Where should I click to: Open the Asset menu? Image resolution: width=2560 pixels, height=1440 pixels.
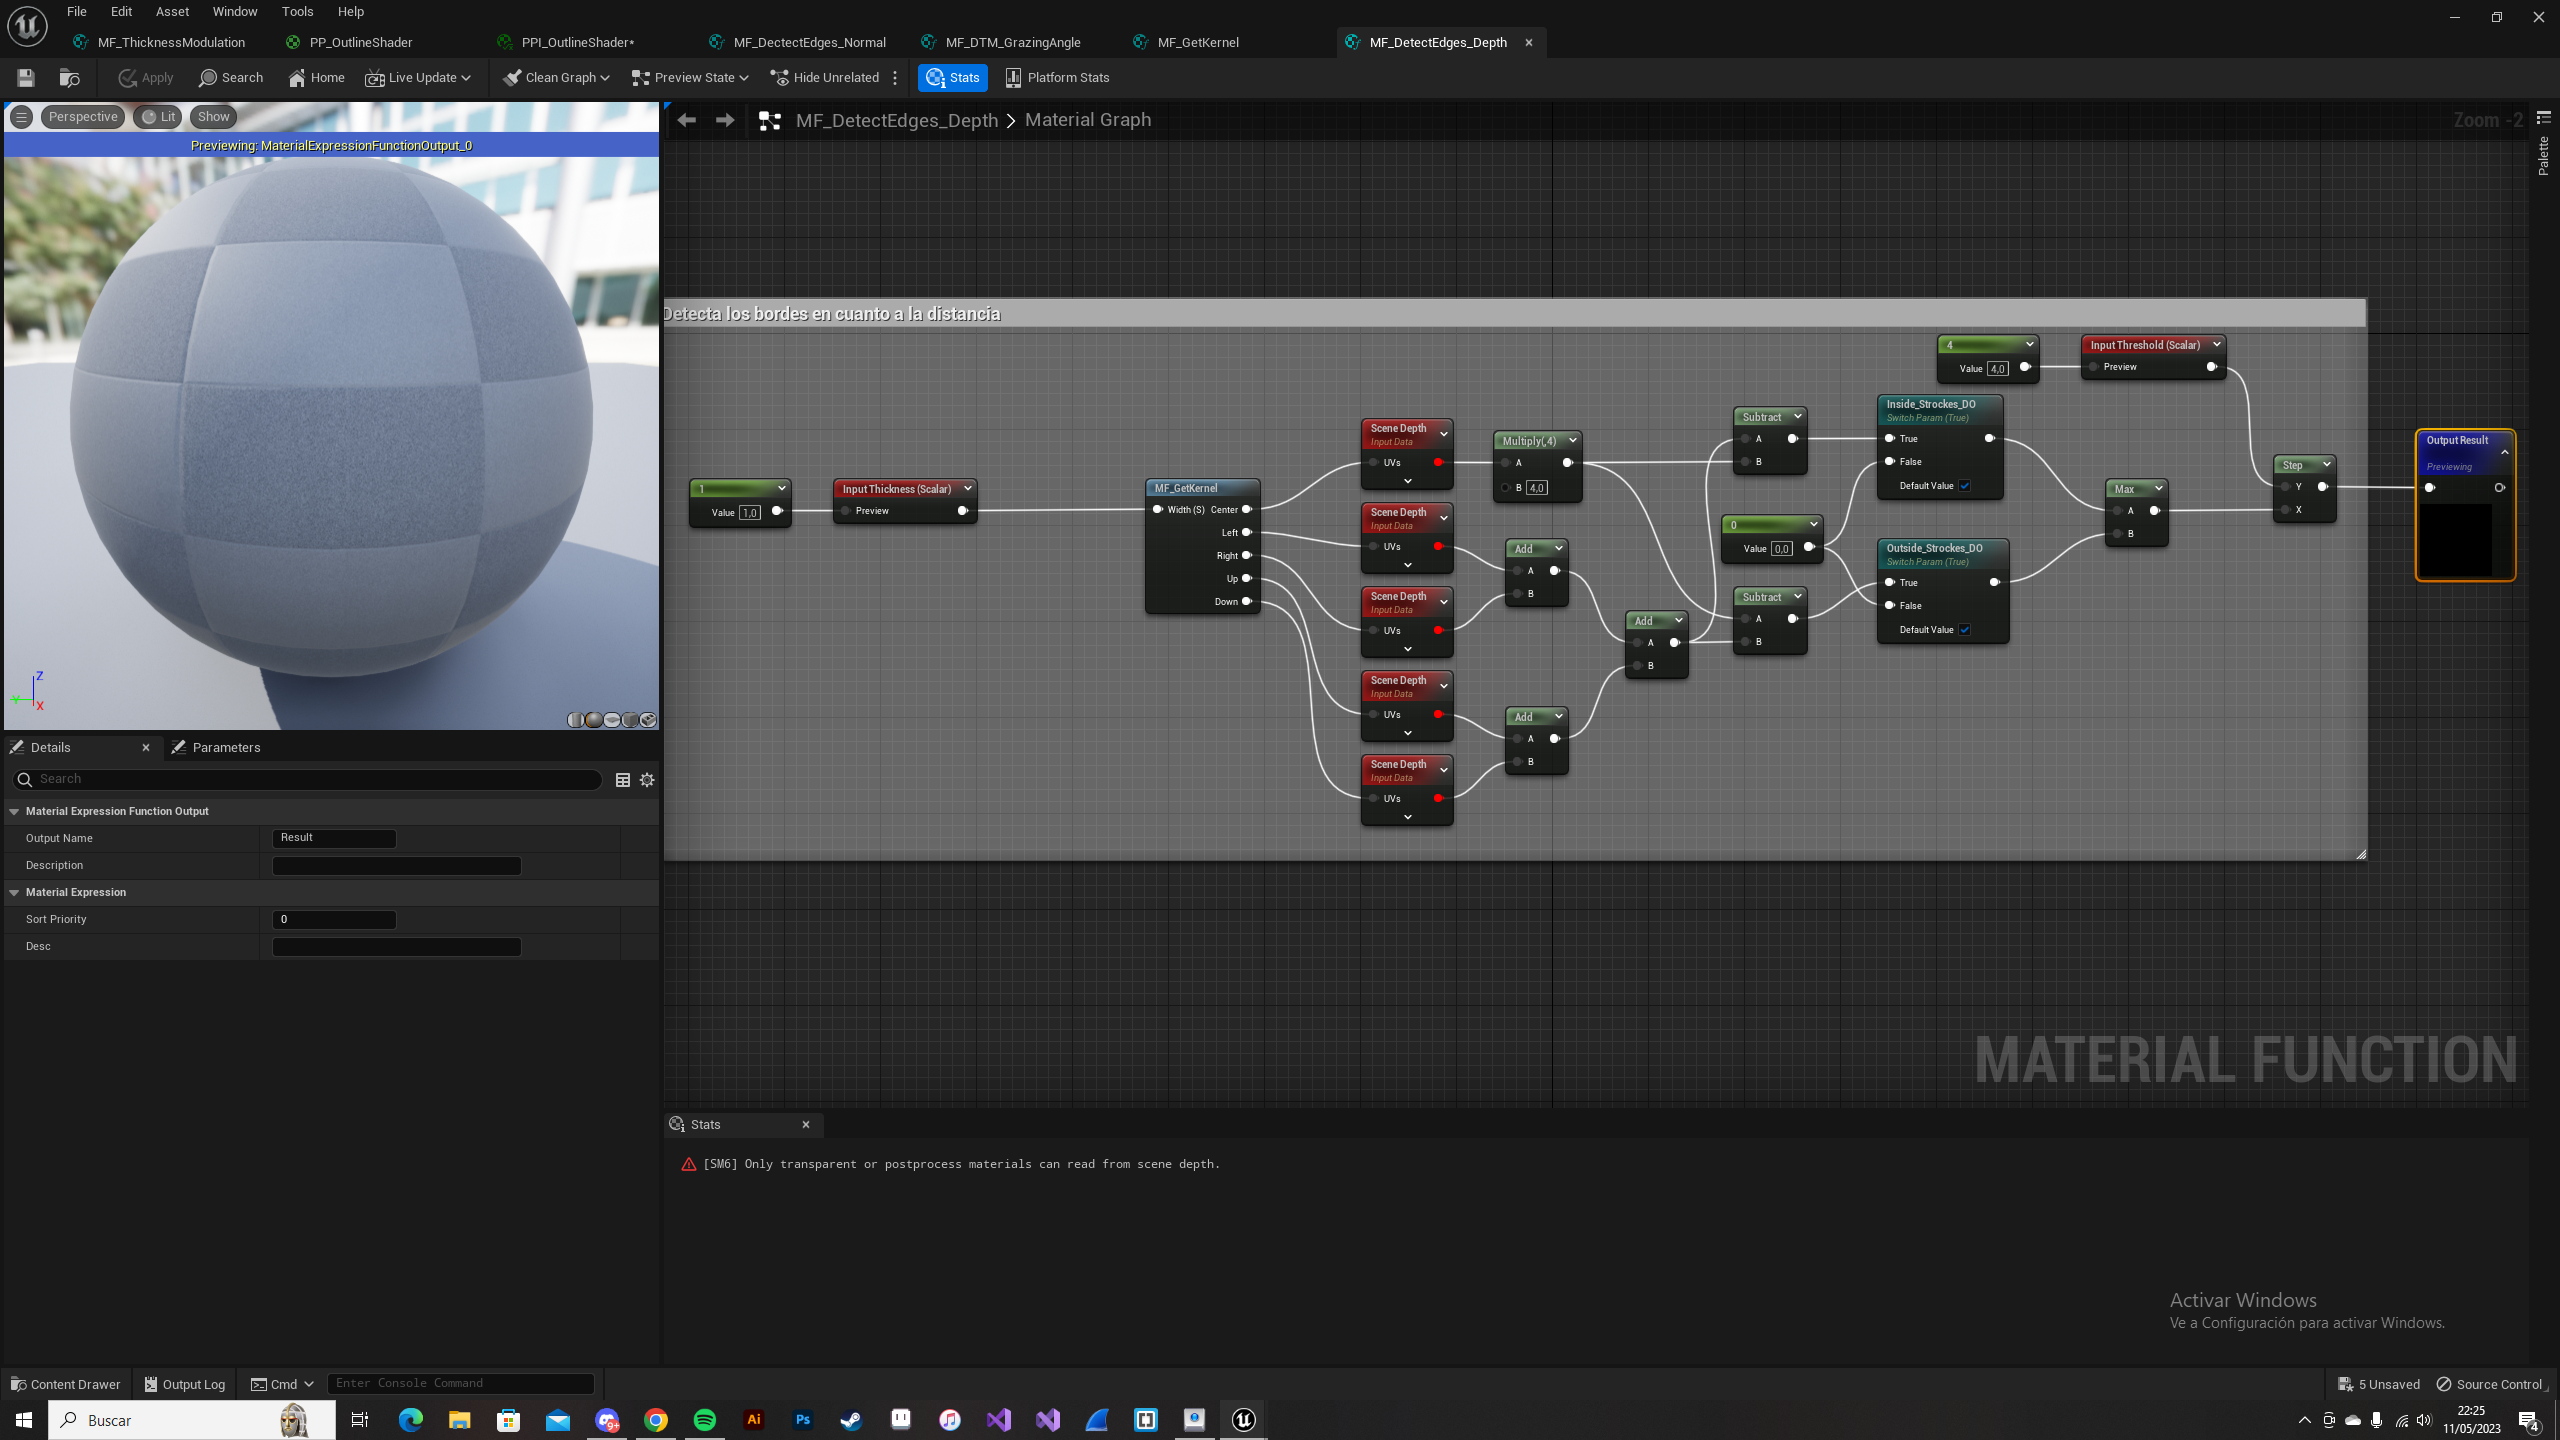172,11
